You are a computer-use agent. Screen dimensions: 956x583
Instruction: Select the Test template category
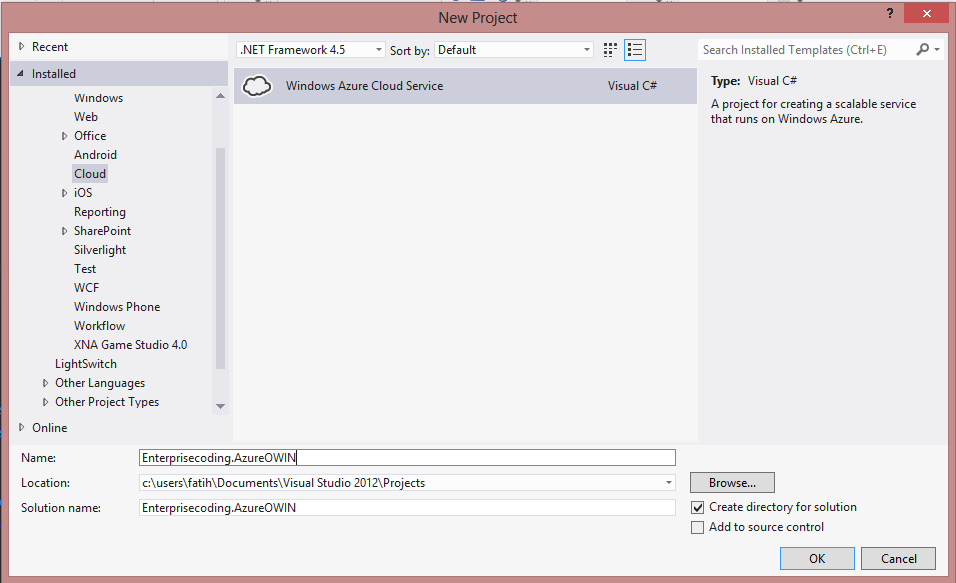(x=85, y=269)
